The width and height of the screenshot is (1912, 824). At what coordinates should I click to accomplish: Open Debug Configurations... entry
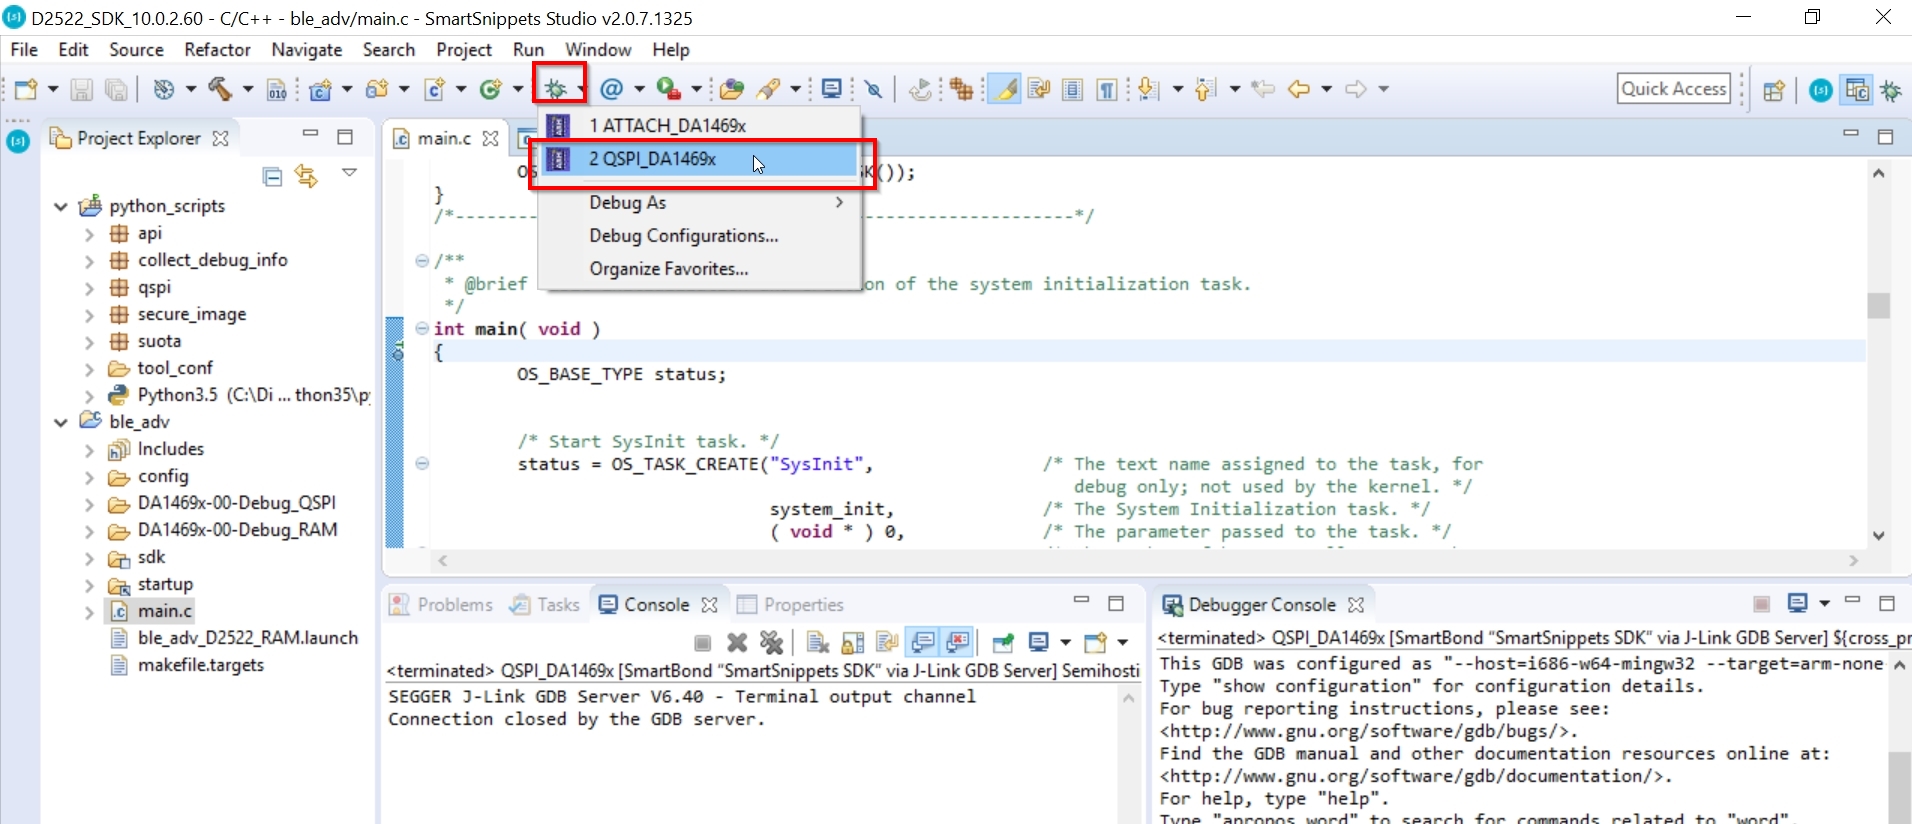700,236
